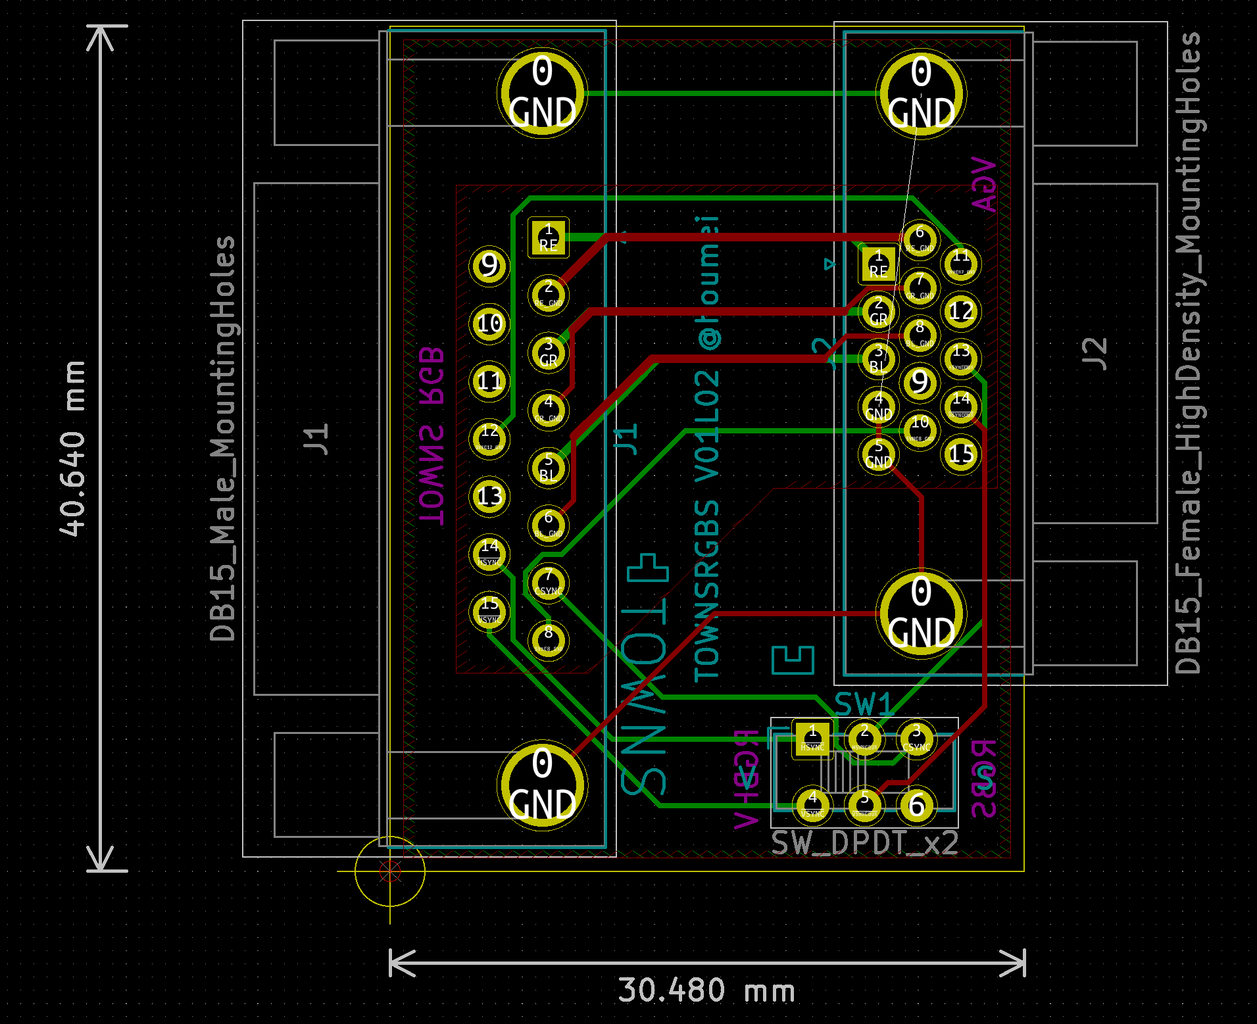This screenshot has width=1257, height=1024.
Task: Select J2 pad 15
Action: tap(961, 454)
